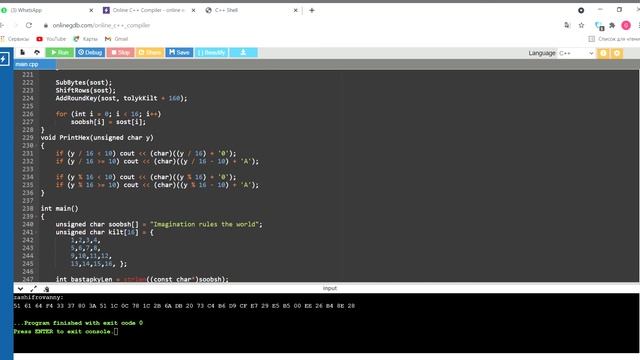Open the YouTube bookmark
640x360 pixels.
tap(51, 39)
